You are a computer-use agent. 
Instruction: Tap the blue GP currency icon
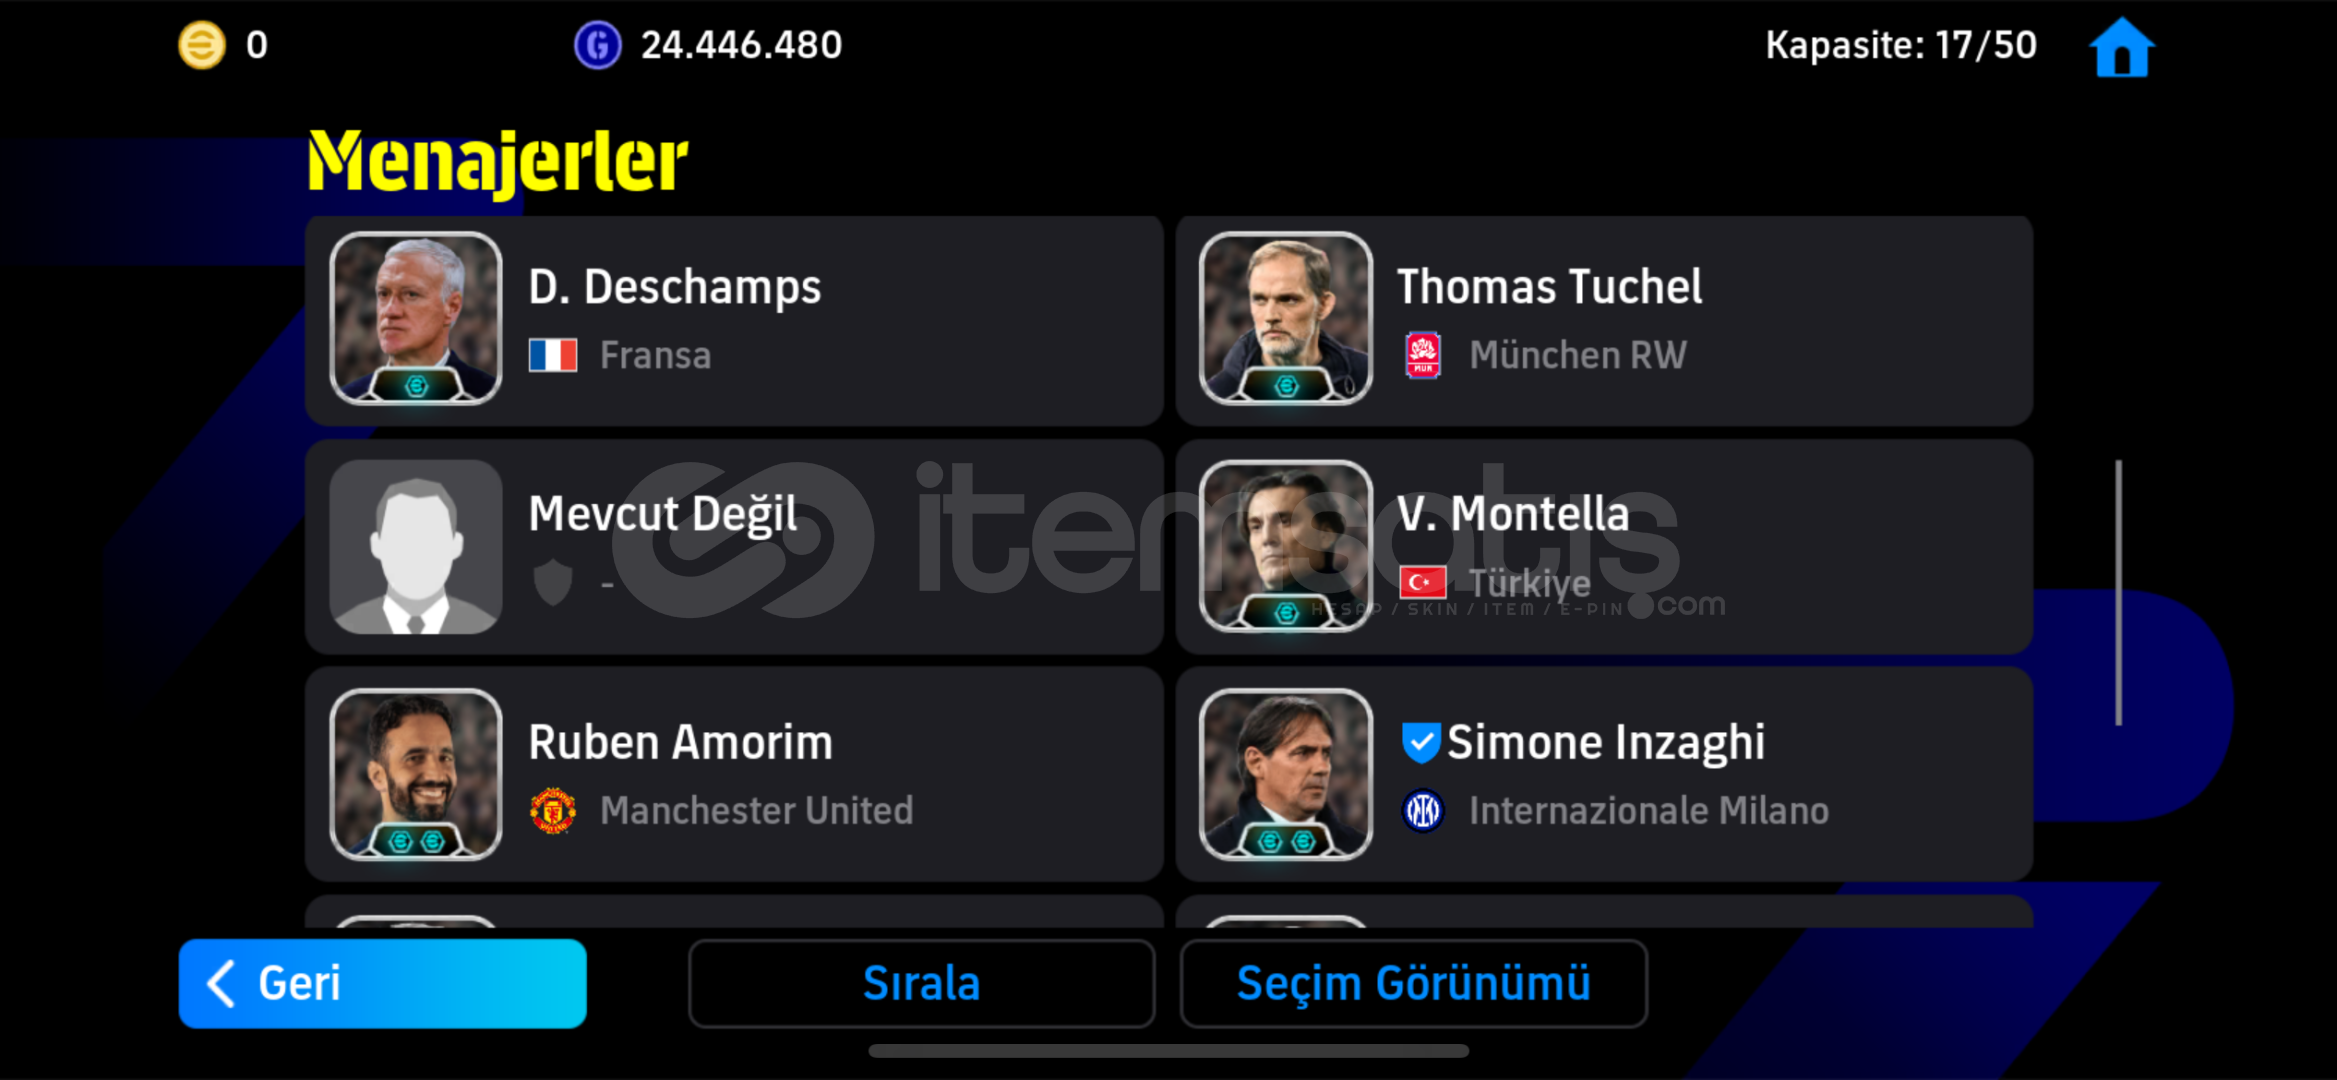(597, 45)
